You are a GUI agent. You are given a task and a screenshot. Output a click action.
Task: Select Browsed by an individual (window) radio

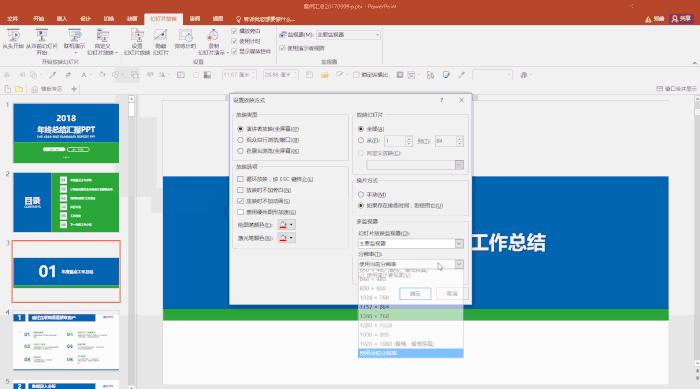tap(241, 140)
